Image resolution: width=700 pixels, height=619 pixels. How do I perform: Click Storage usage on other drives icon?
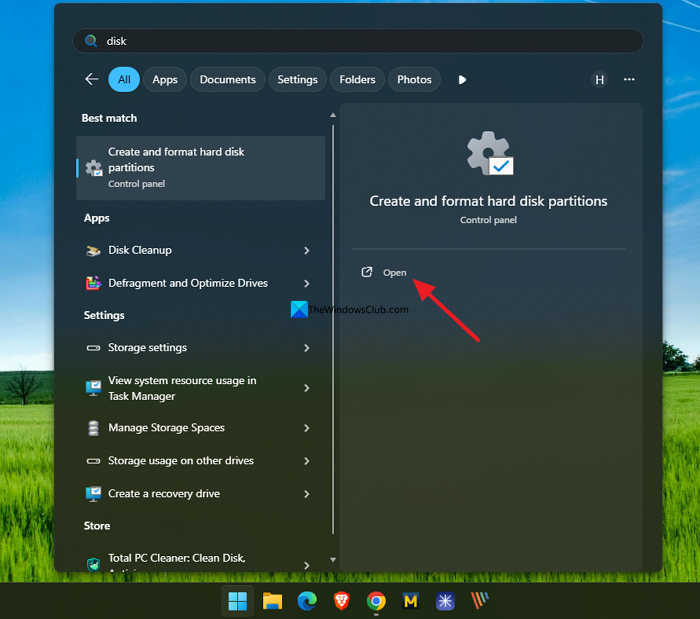tap(93, 461)
